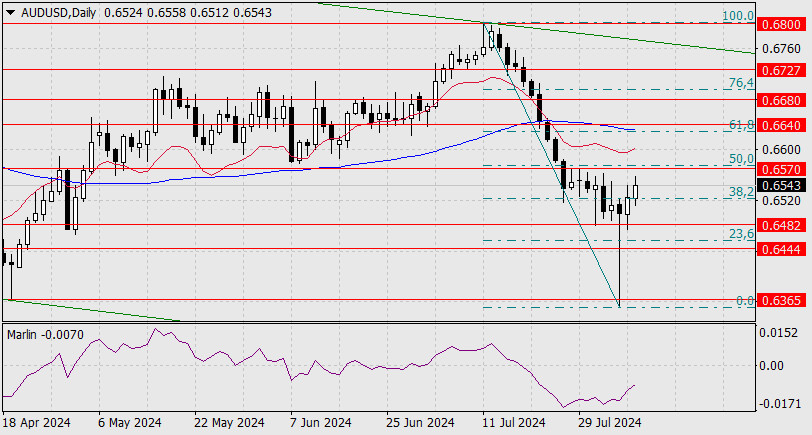Select the 0.6365 red price label
The height and width of the screenshot is (435, 812).
tap(782, 300)
